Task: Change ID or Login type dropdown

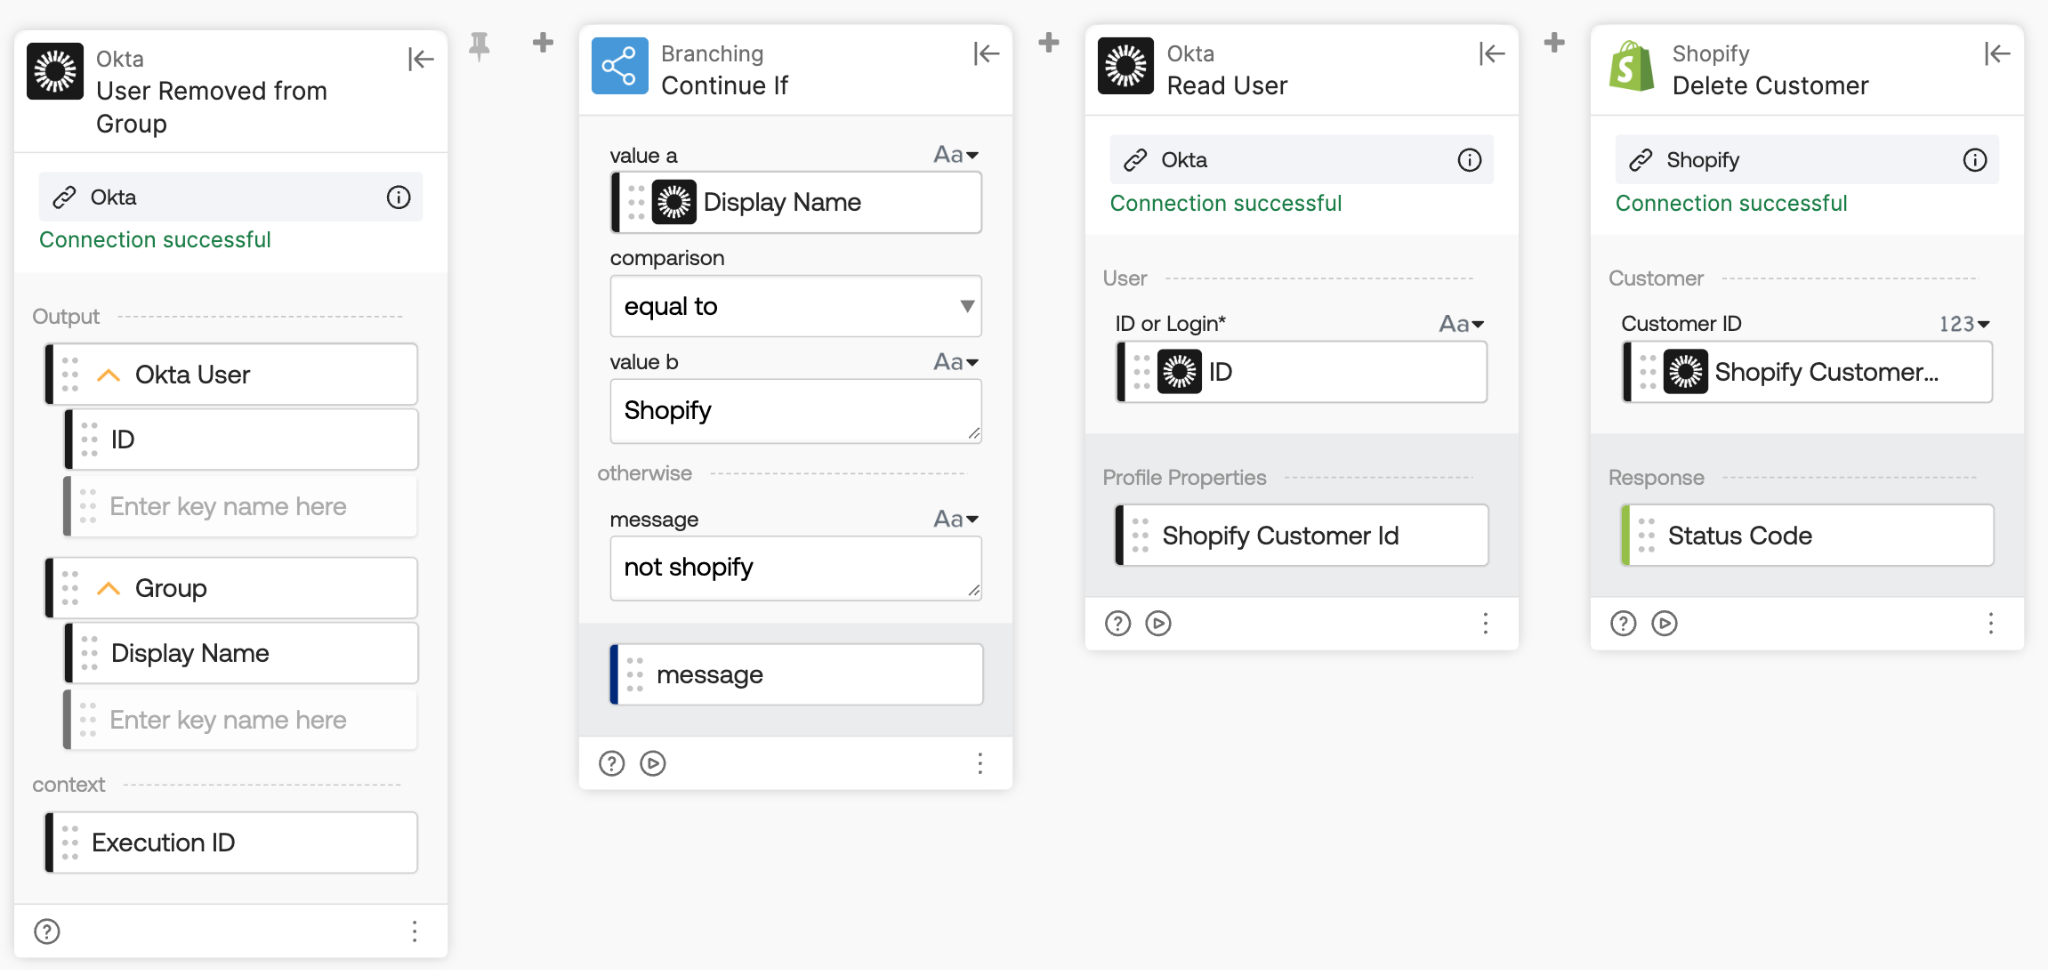Action: click(x=1461, y=324)
